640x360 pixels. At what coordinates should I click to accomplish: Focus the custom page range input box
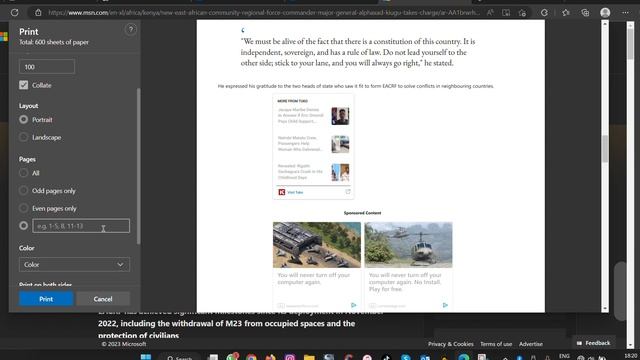point(81,226)
